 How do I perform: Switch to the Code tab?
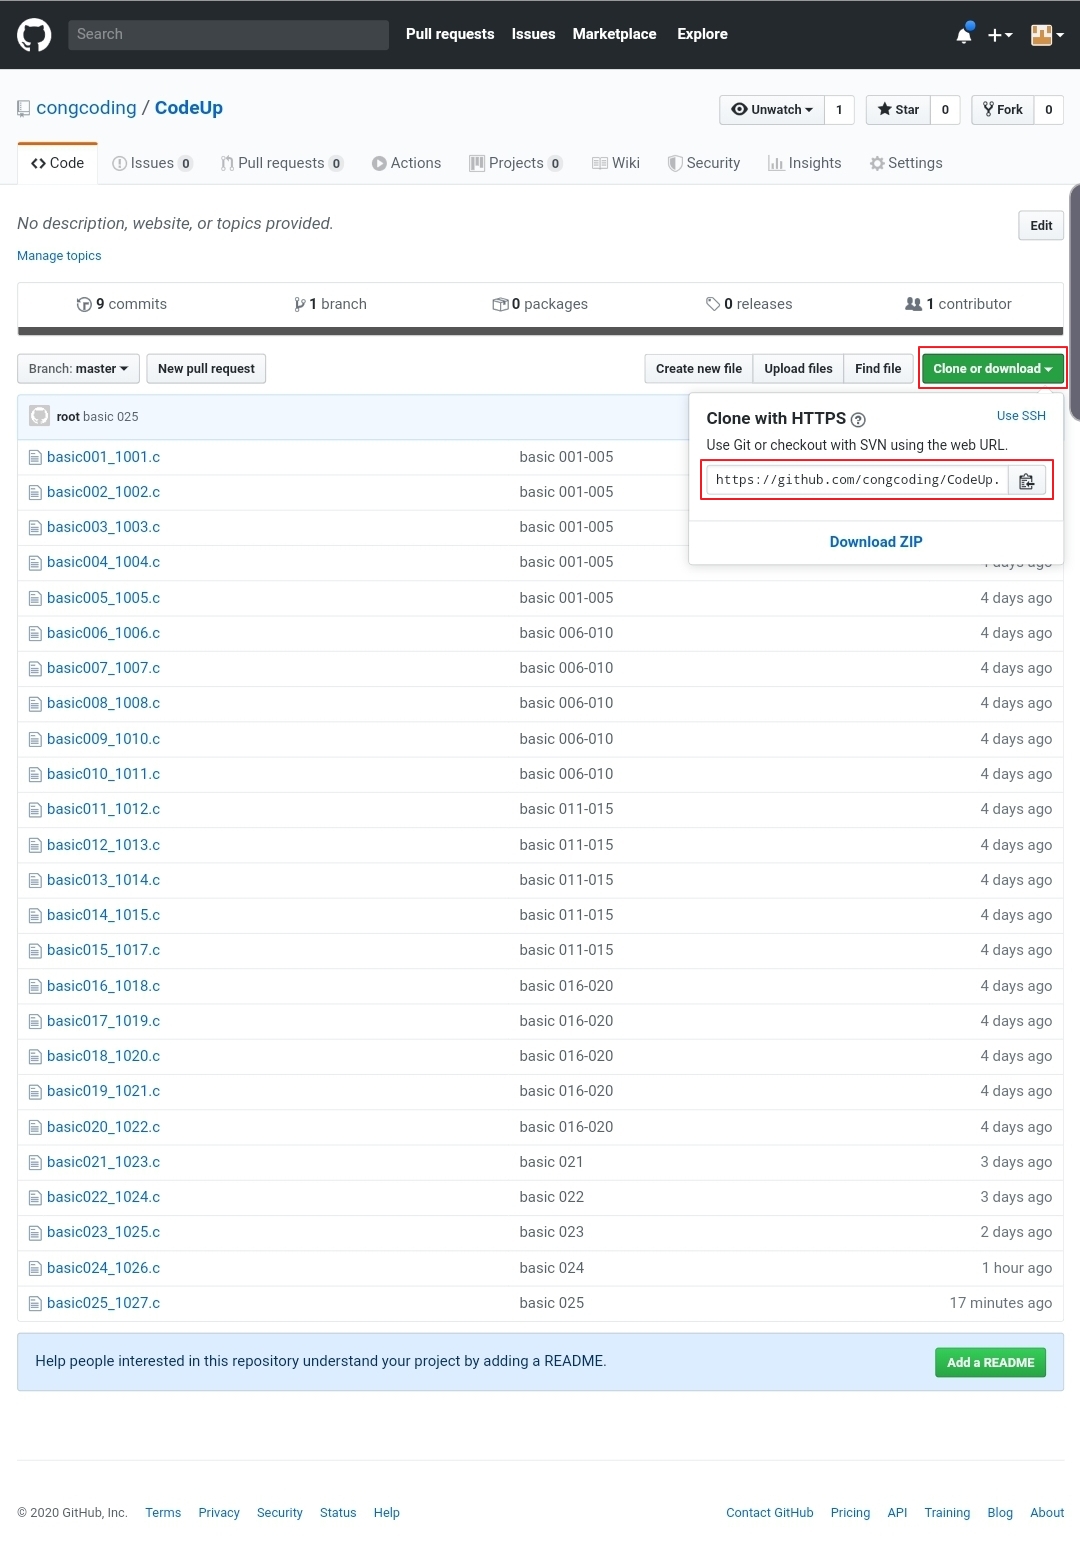58,163
